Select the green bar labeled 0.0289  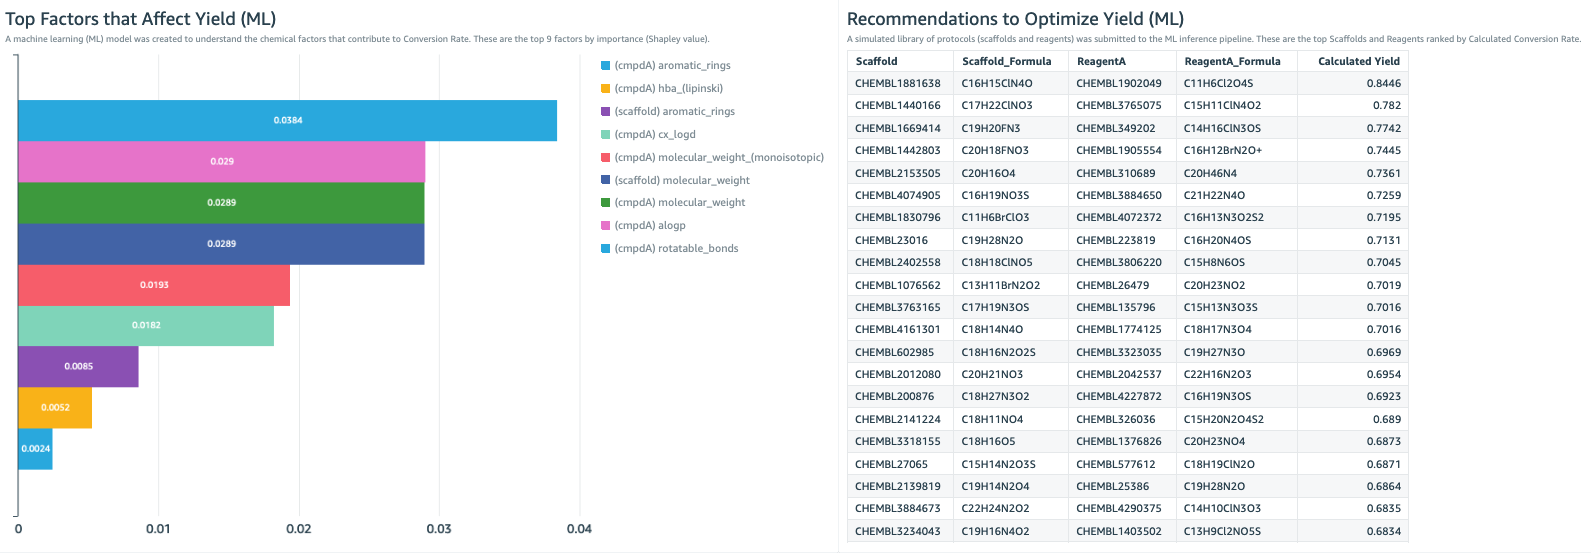click(x=221, y=203)
